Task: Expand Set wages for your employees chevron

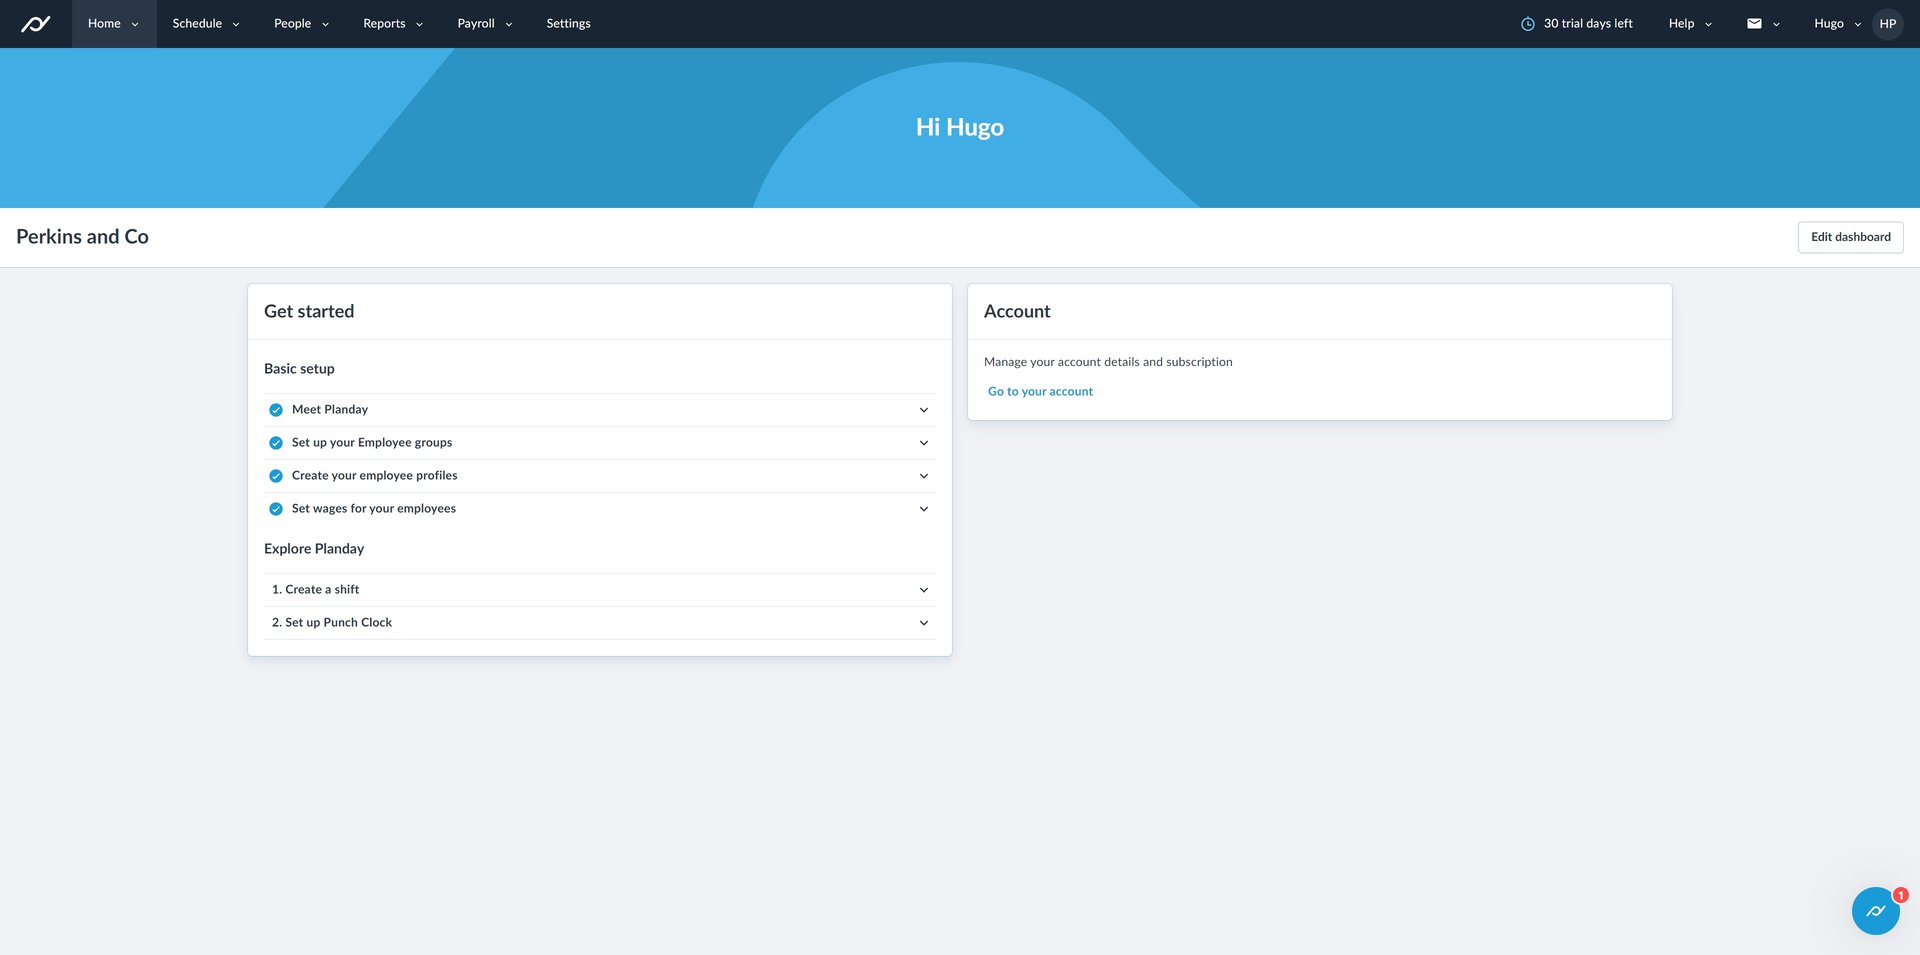Action: (x=924, y=509)
